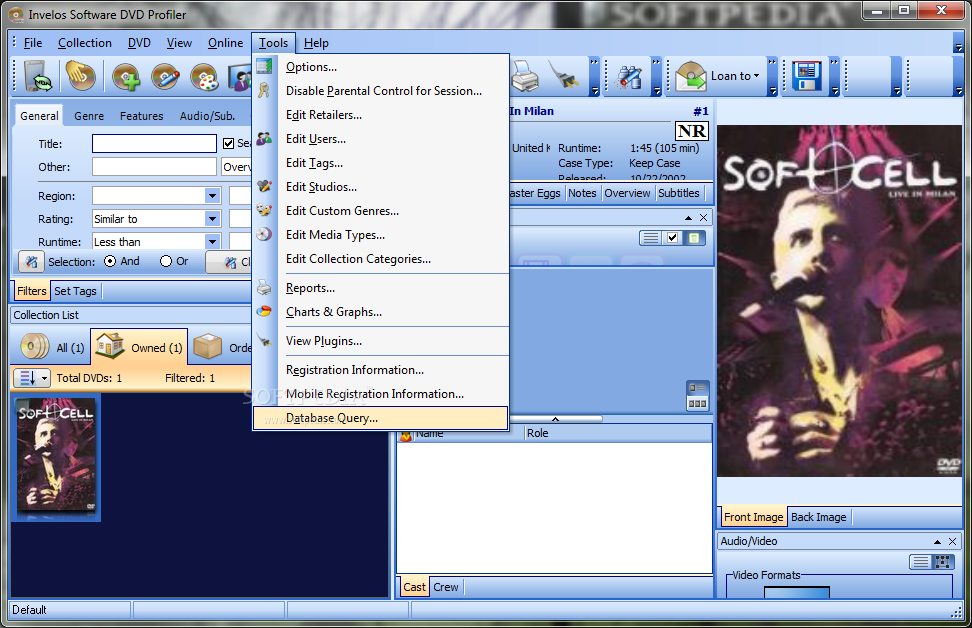Choose Charts & Graphs menu item
Screen dimensions: 972x628
click(x=381, y=312)
